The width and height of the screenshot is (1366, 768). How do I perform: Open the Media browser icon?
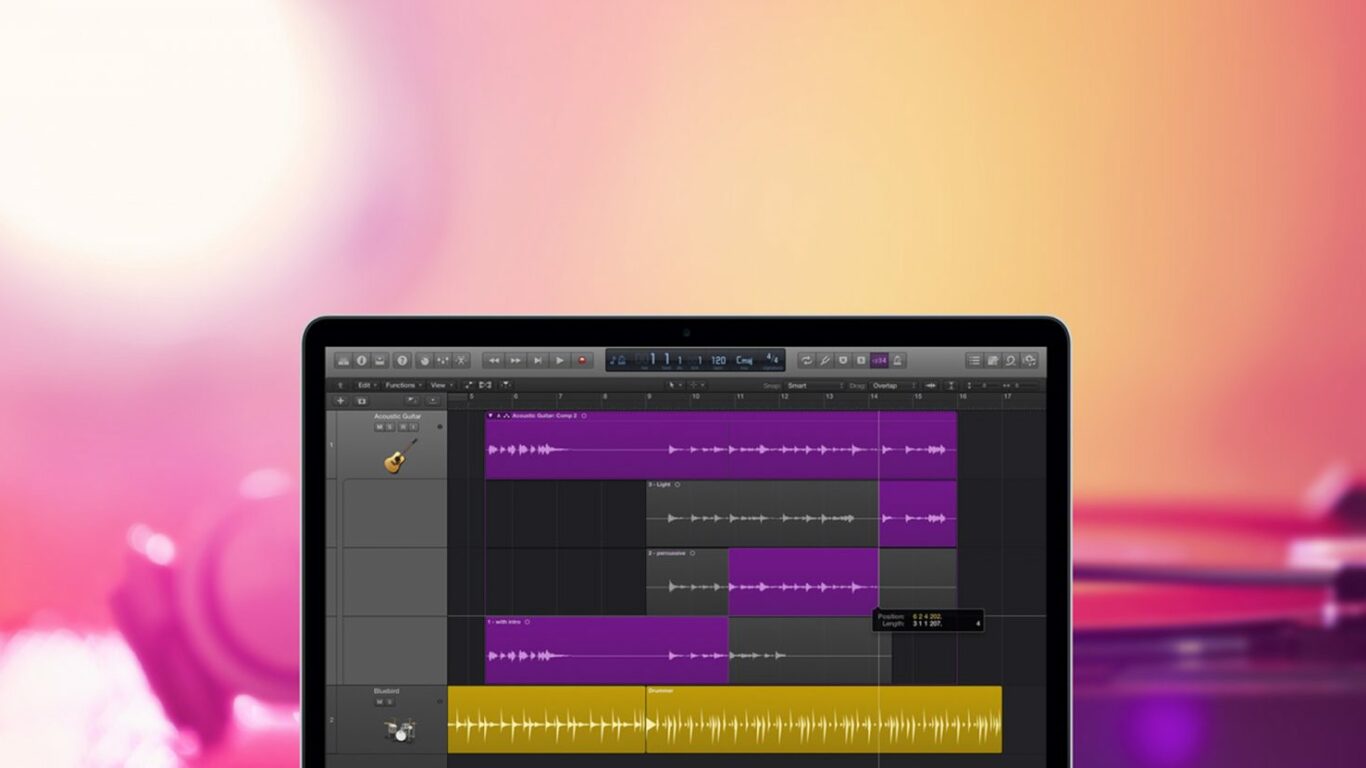pos(1029,361)
